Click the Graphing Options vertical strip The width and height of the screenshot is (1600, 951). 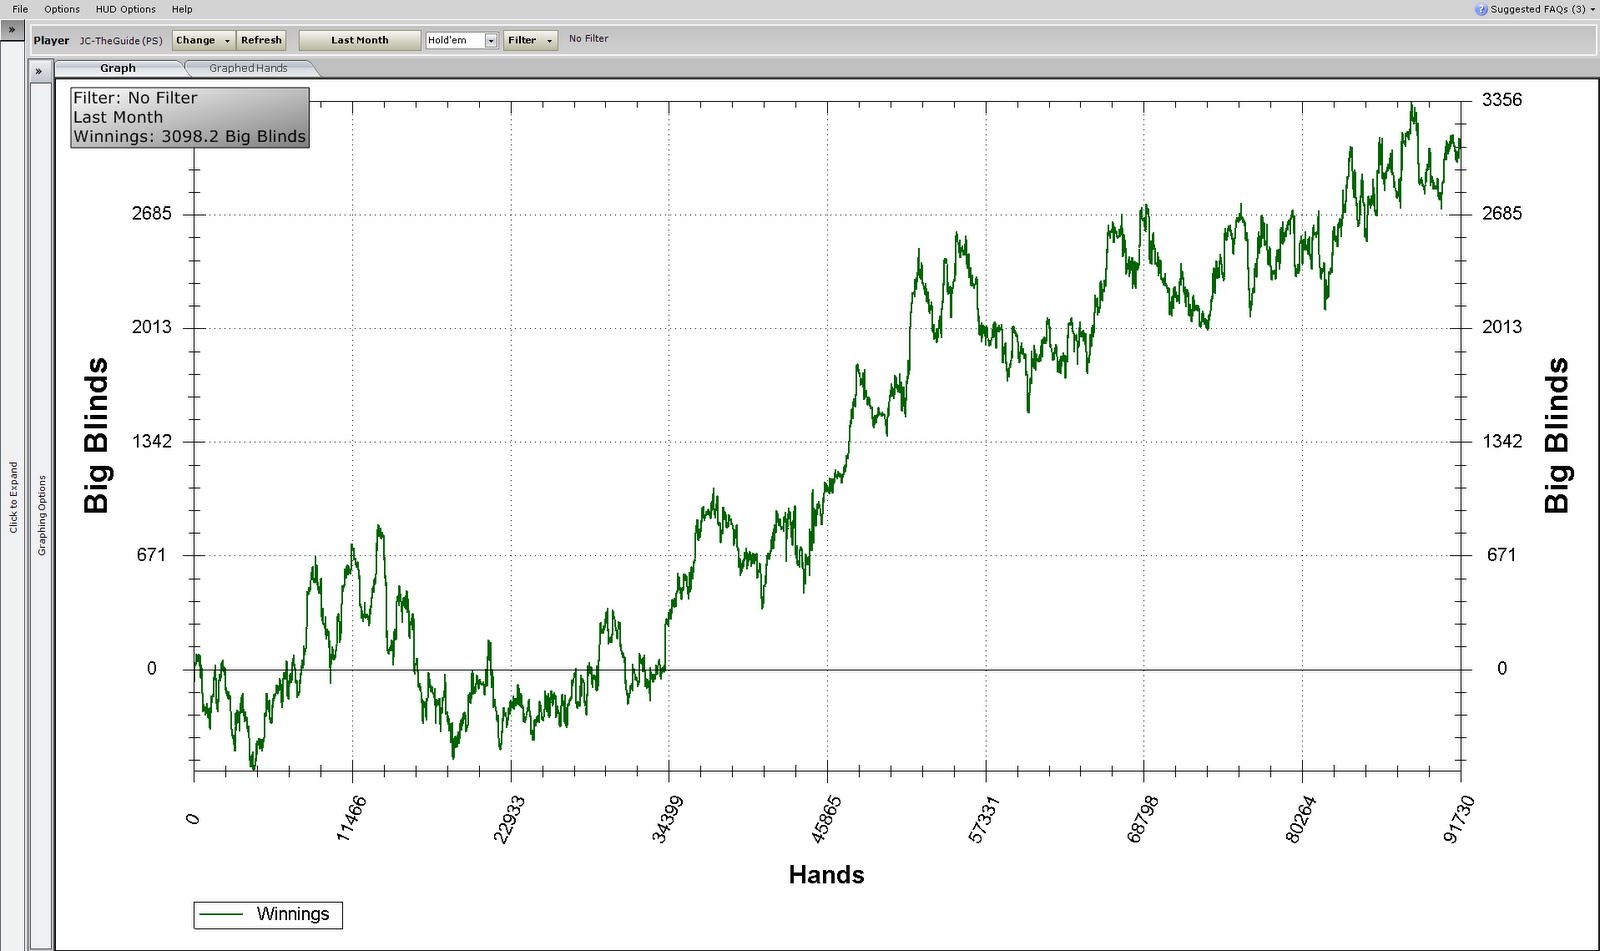41,515
